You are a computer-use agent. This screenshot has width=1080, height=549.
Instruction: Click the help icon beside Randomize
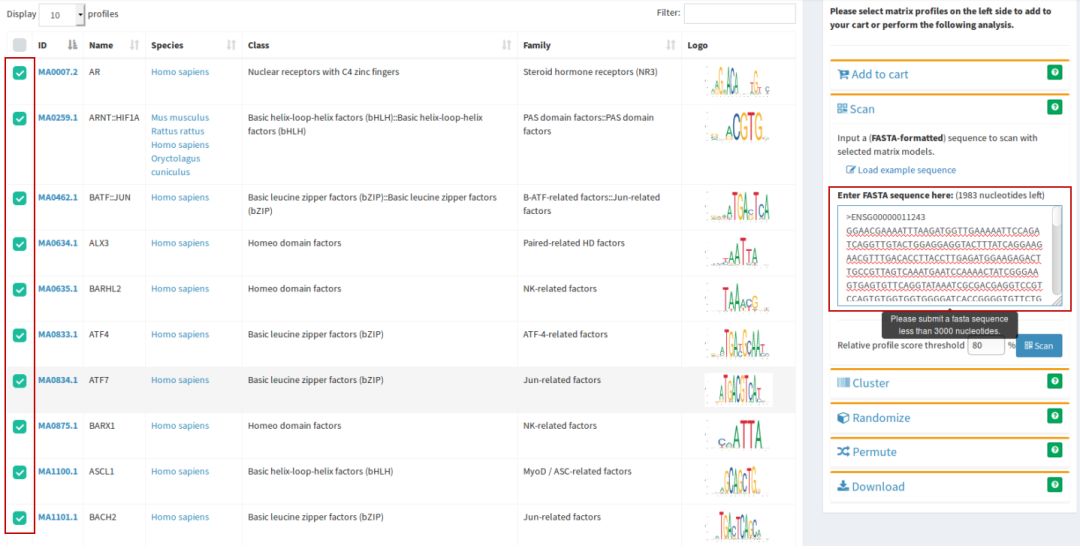[x=1054, y=416]
